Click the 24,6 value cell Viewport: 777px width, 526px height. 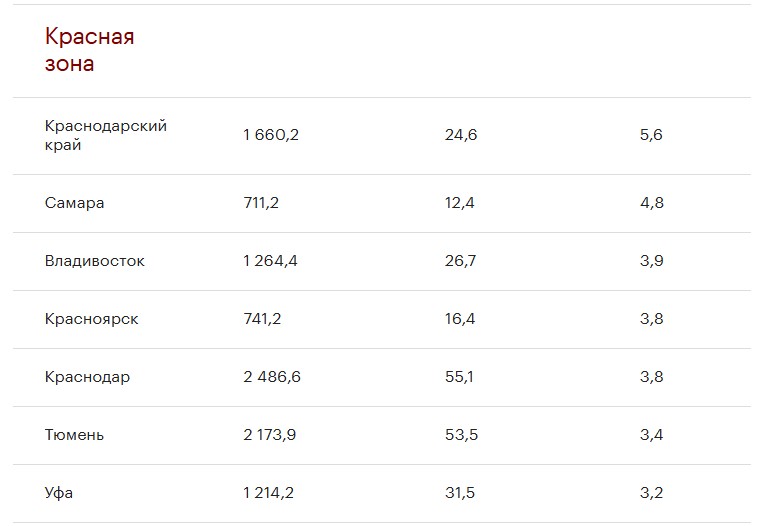click(461, 135)
